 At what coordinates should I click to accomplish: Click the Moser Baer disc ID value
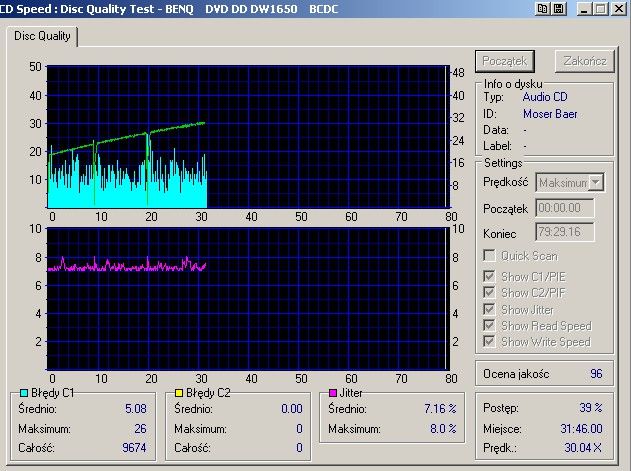[x=550, y=114]
